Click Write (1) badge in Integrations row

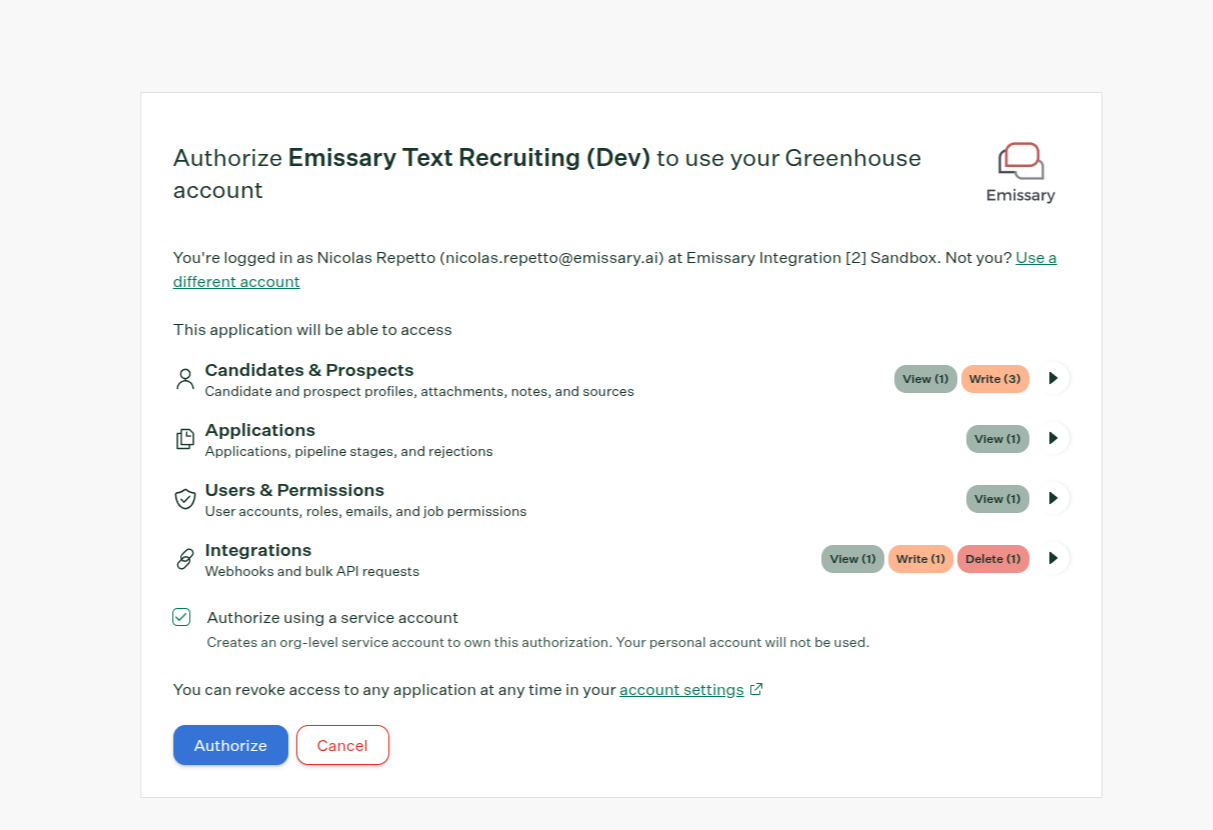coord(920,559)
